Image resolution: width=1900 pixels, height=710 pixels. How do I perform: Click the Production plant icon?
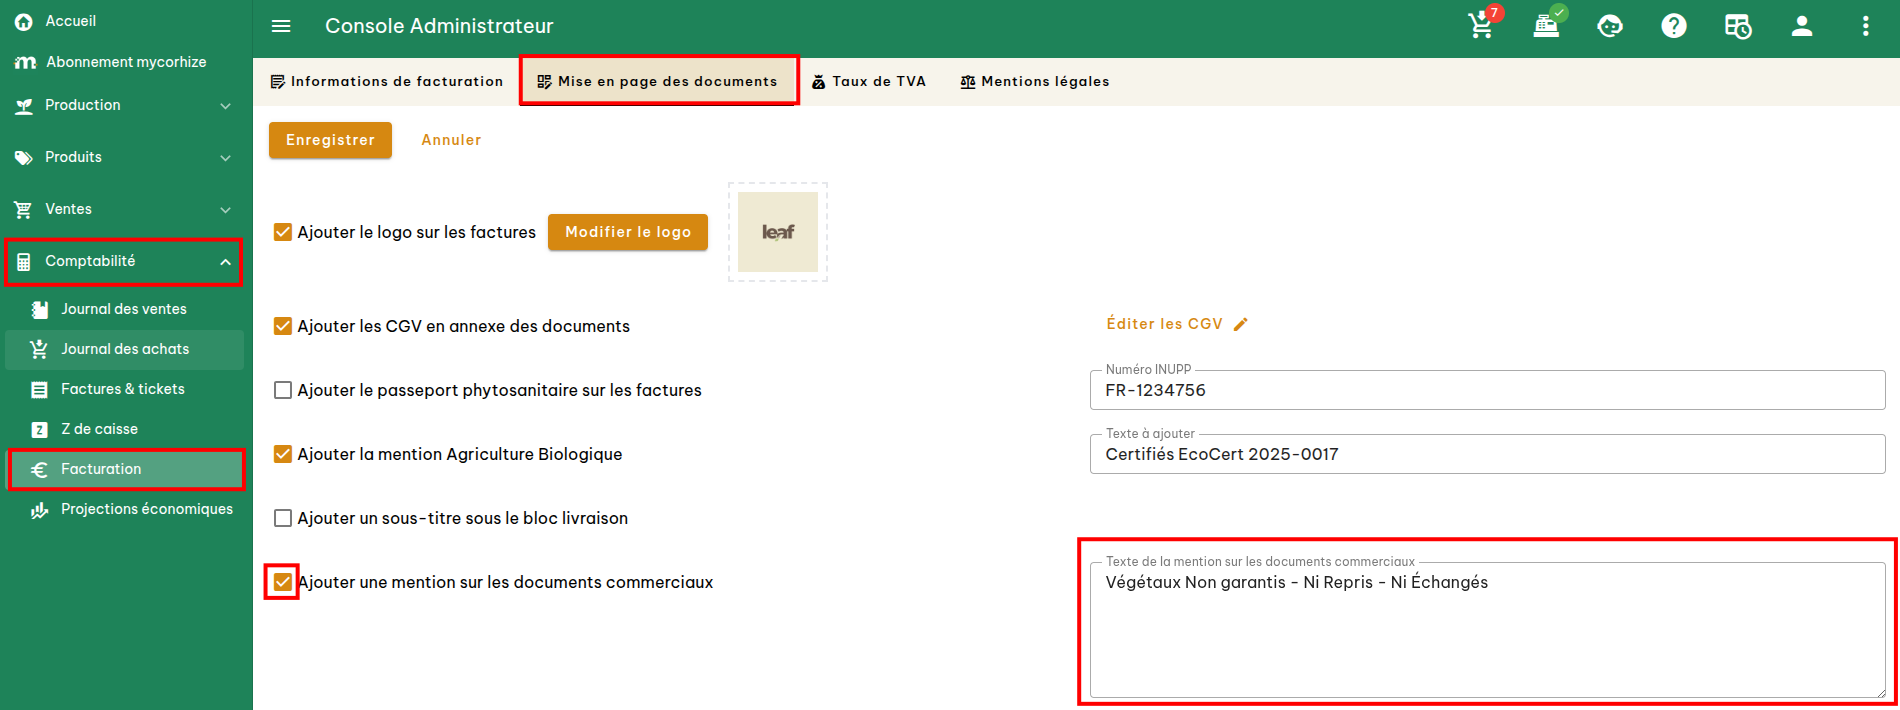pos(24,105)
